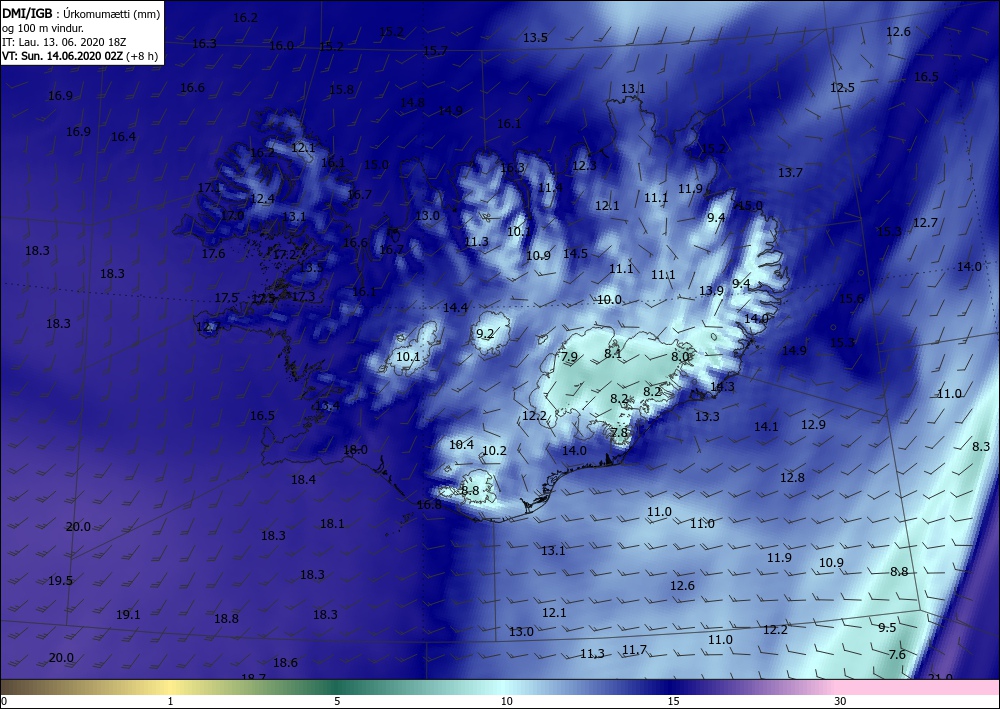This screenshot has width=1000, height=709.
Task: Select the 18.0 value on the coast
Action: point(355,450)
